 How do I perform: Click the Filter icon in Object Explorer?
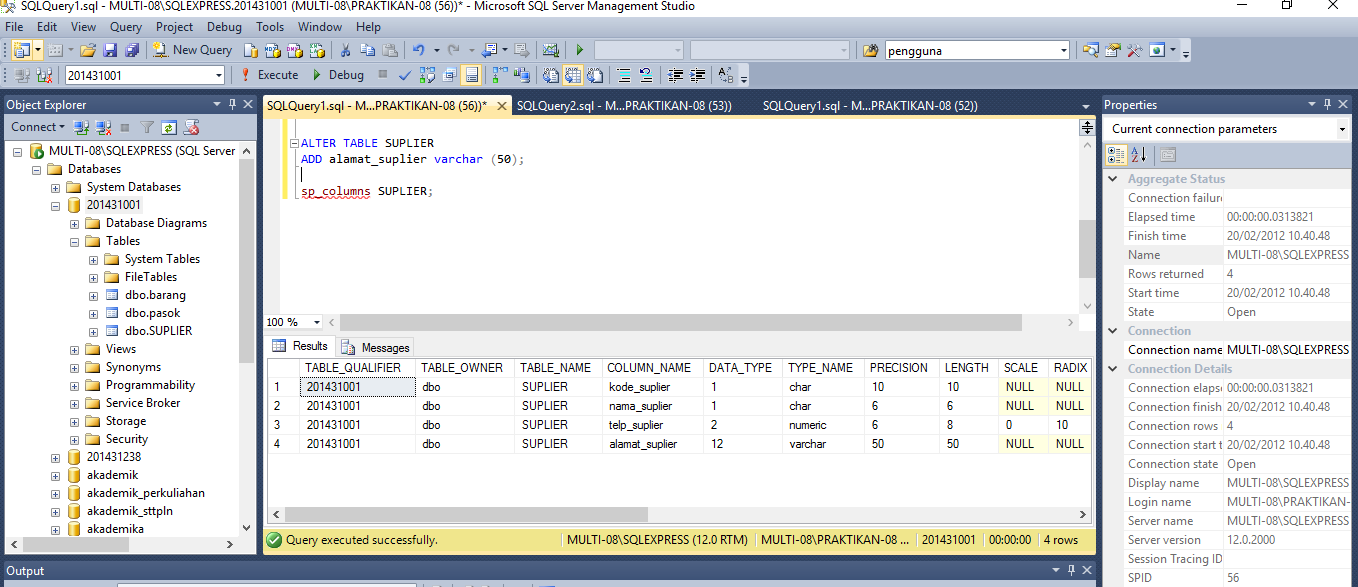[147, 127]
